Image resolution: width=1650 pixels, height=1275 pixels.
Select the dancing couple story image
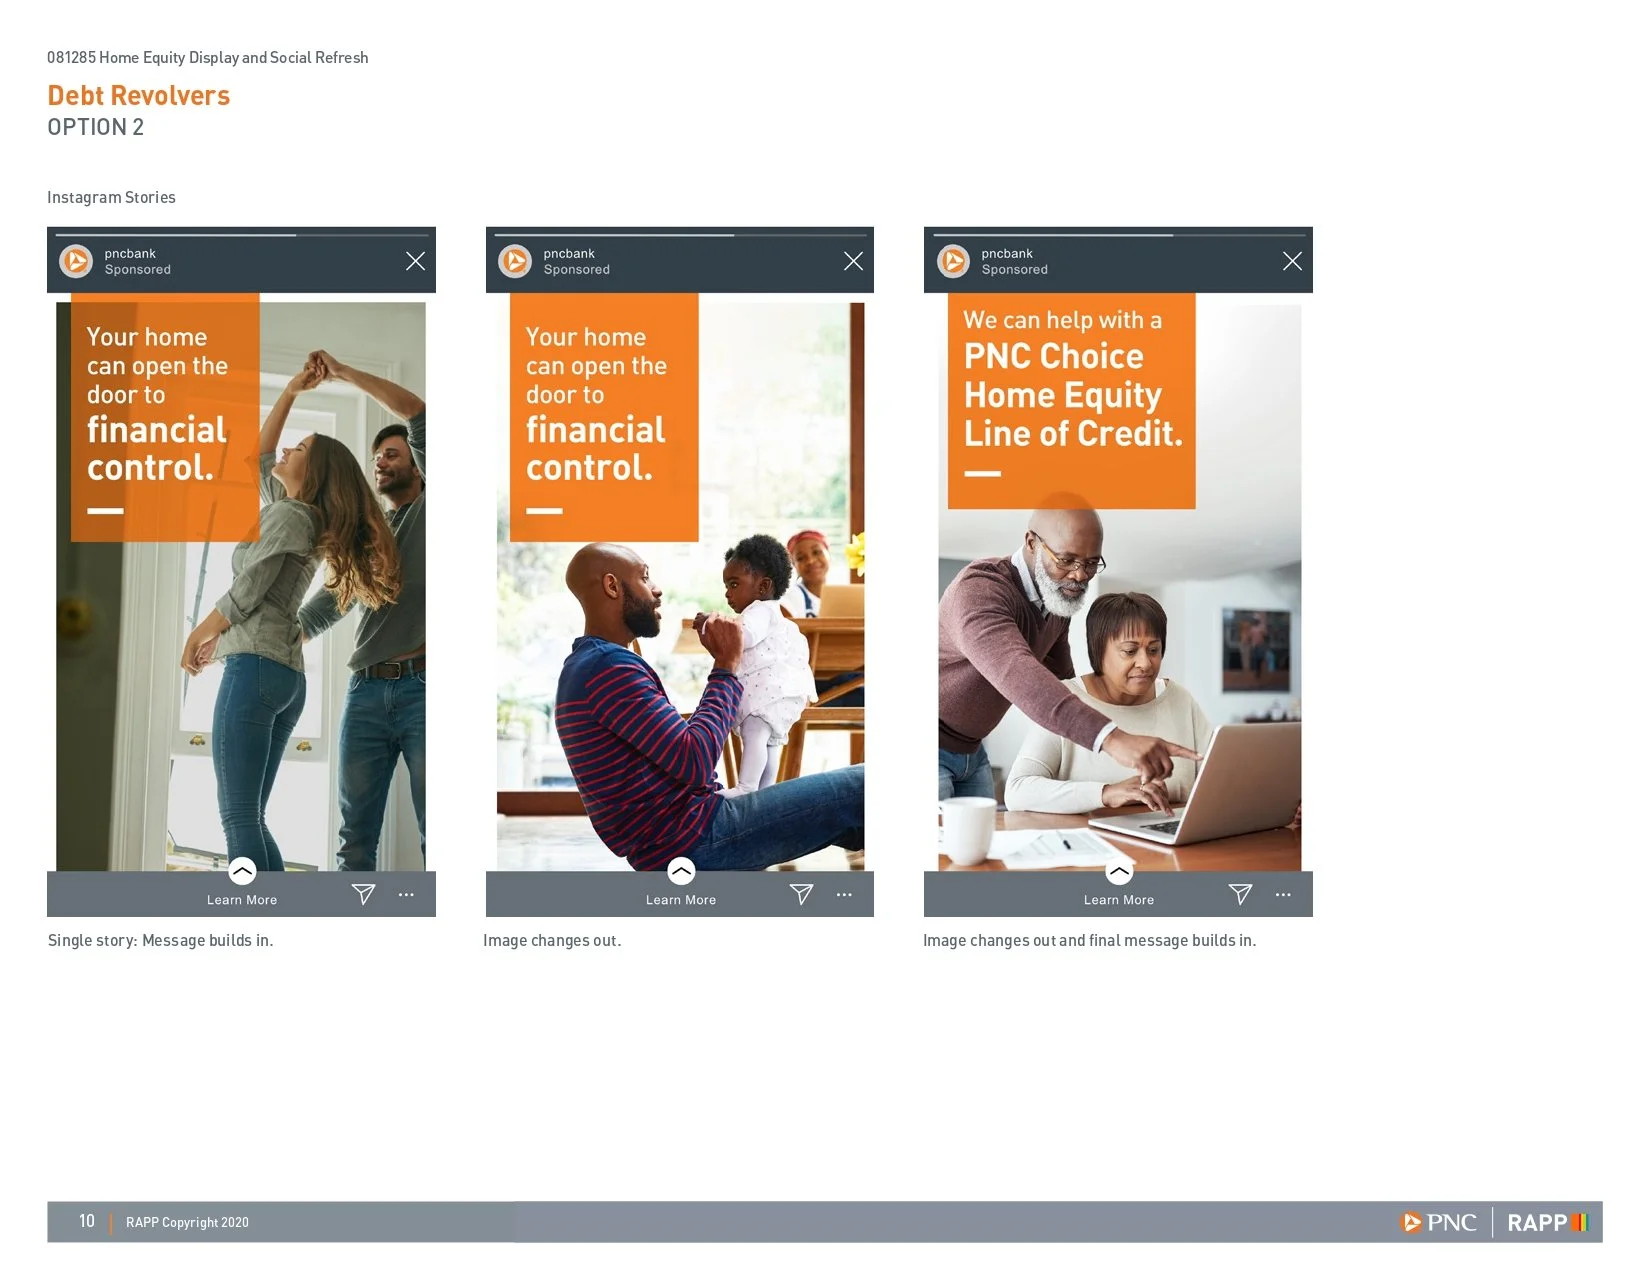click(x=241, y=586)
